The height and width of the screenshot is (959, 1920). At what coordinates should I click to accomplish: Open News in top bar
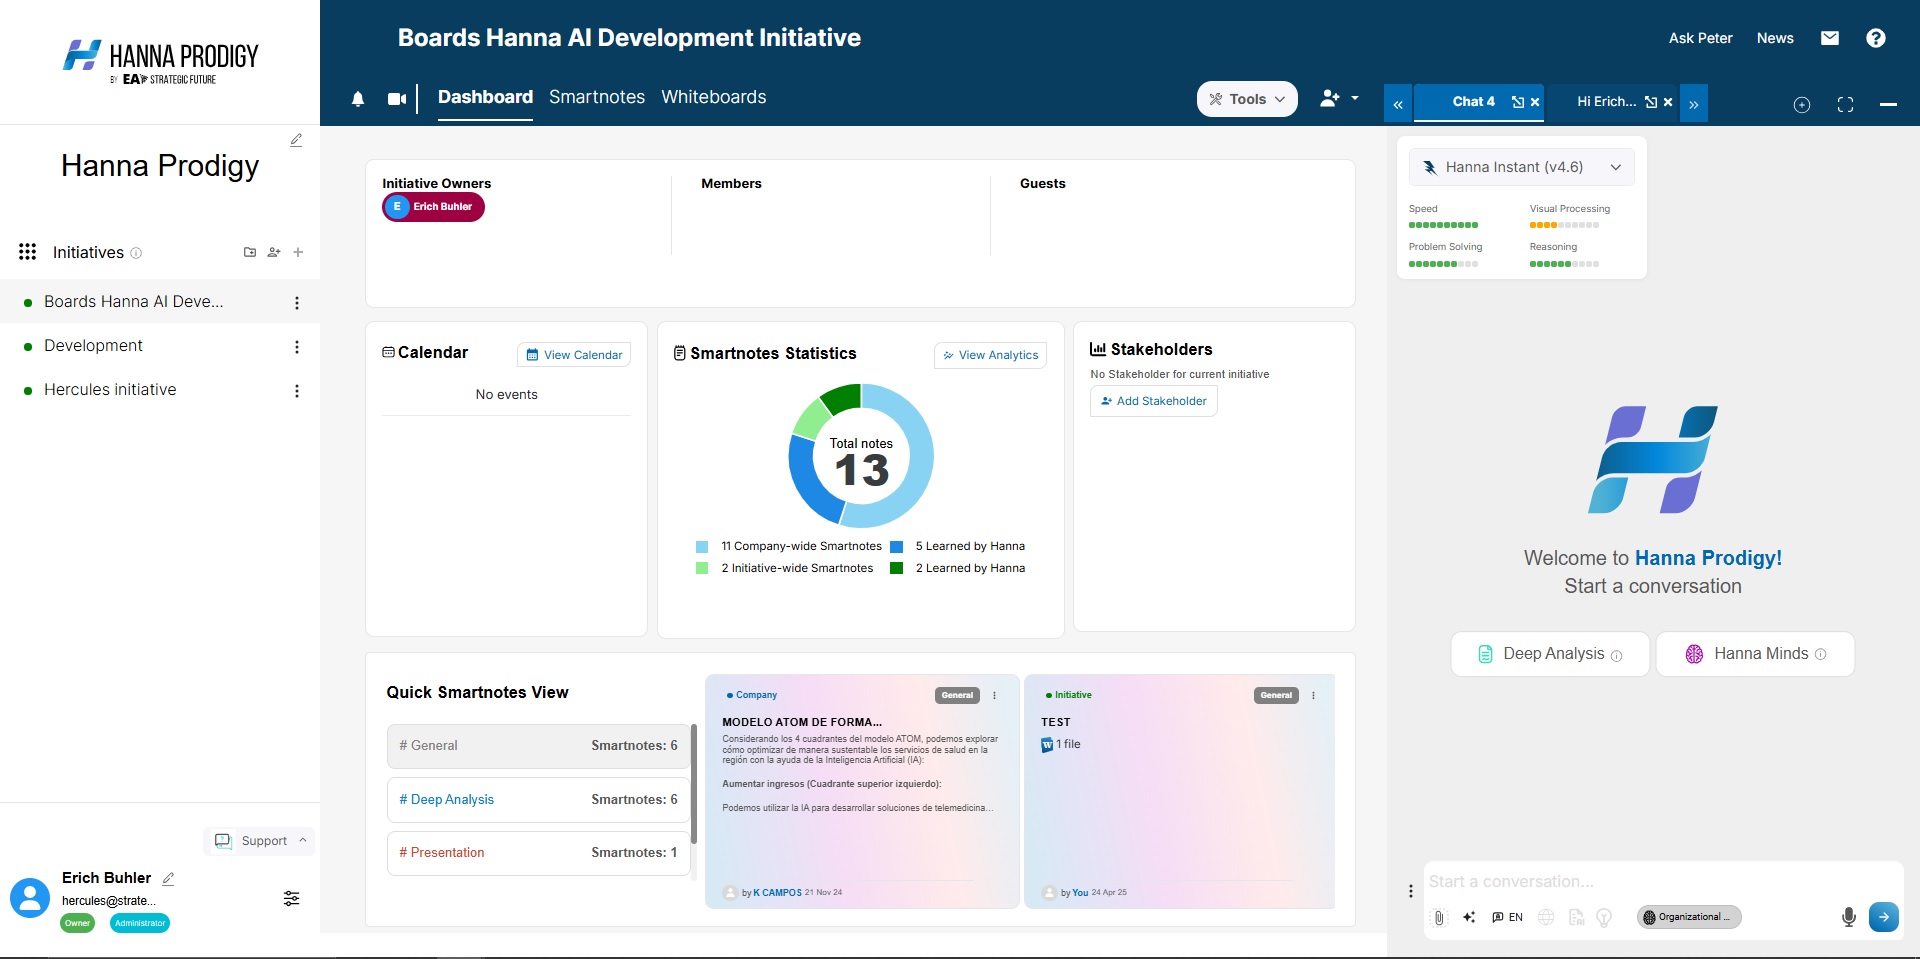point(1775,38)
